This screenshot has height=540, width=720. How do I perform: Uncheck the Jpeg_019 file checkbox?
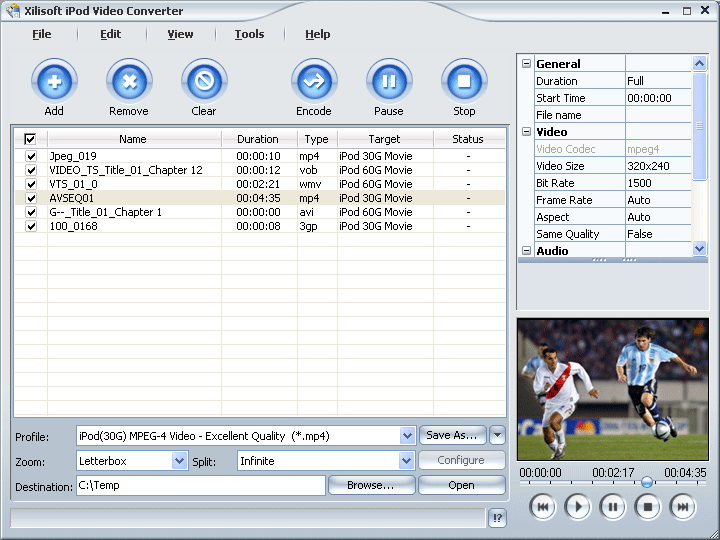pos(31,156)
